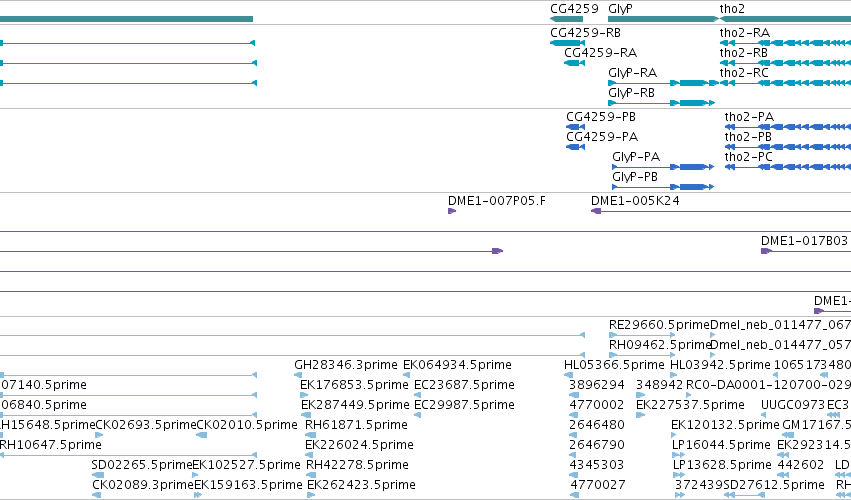Click the EK287449.5prime EST label

coord(355,405)
